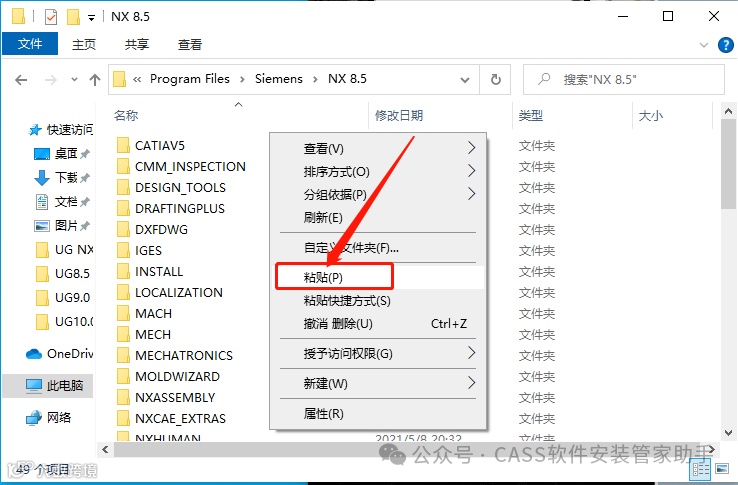Expand 授予访问权限(G) submenu arrow

(471, 353)
